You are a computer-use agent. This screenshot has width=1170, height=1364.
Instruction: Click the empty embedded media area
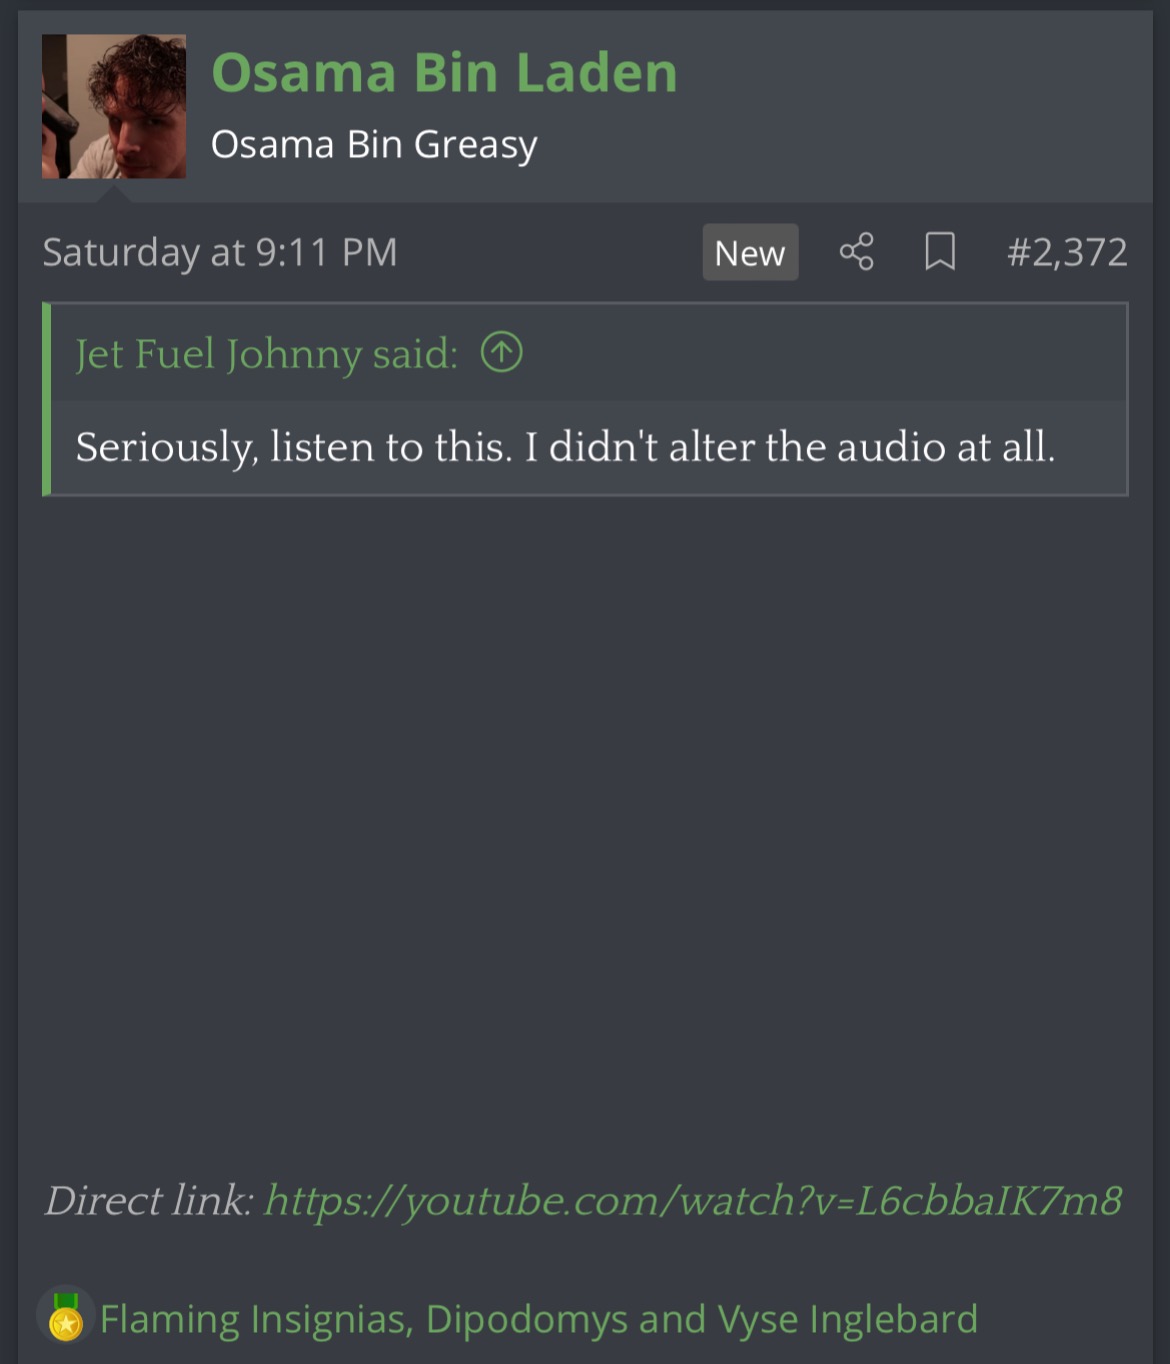(585, 830)
